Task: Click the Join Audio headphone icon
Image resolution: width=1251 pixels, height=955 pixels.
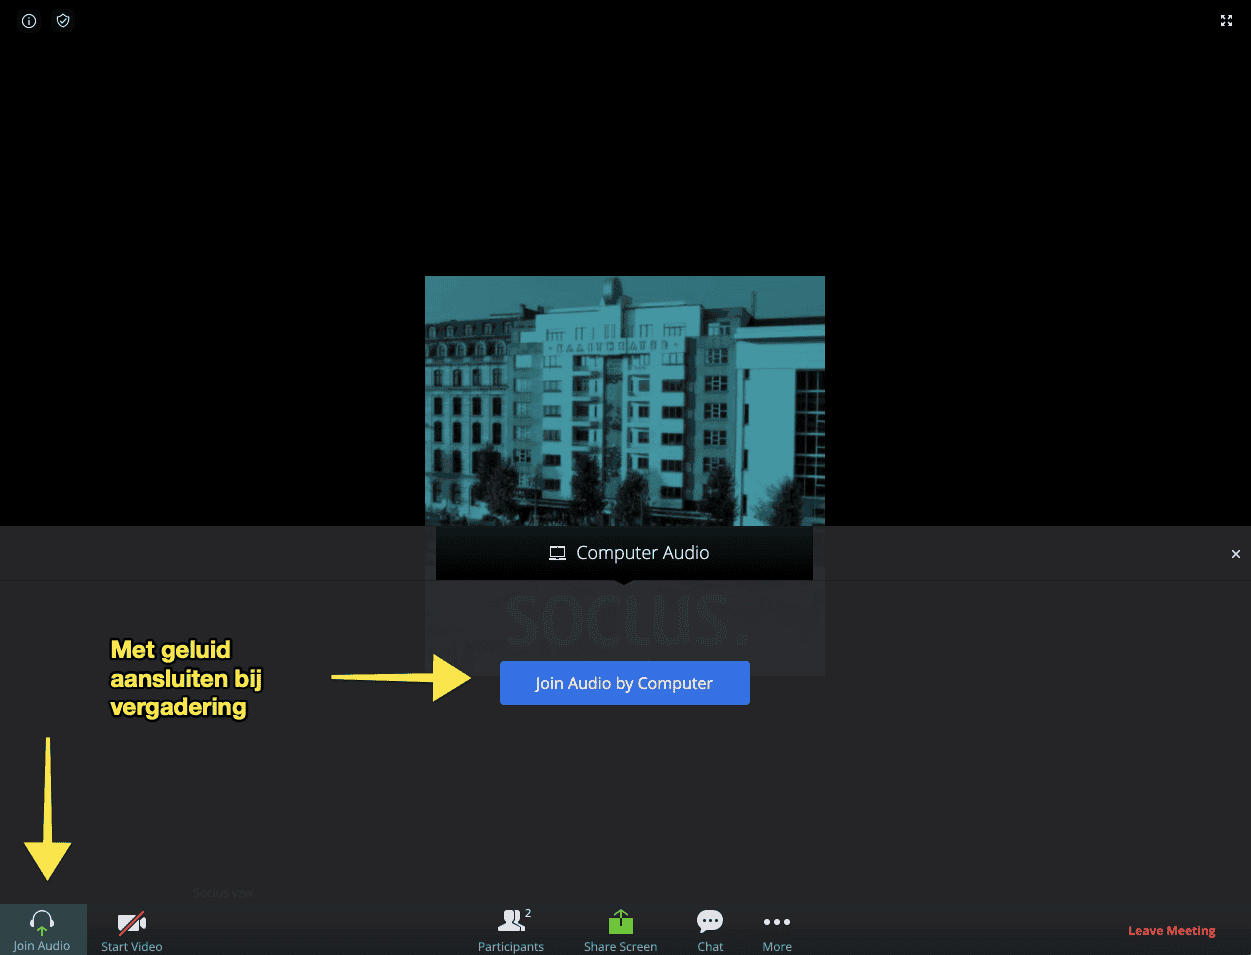Action: (42, 921)
